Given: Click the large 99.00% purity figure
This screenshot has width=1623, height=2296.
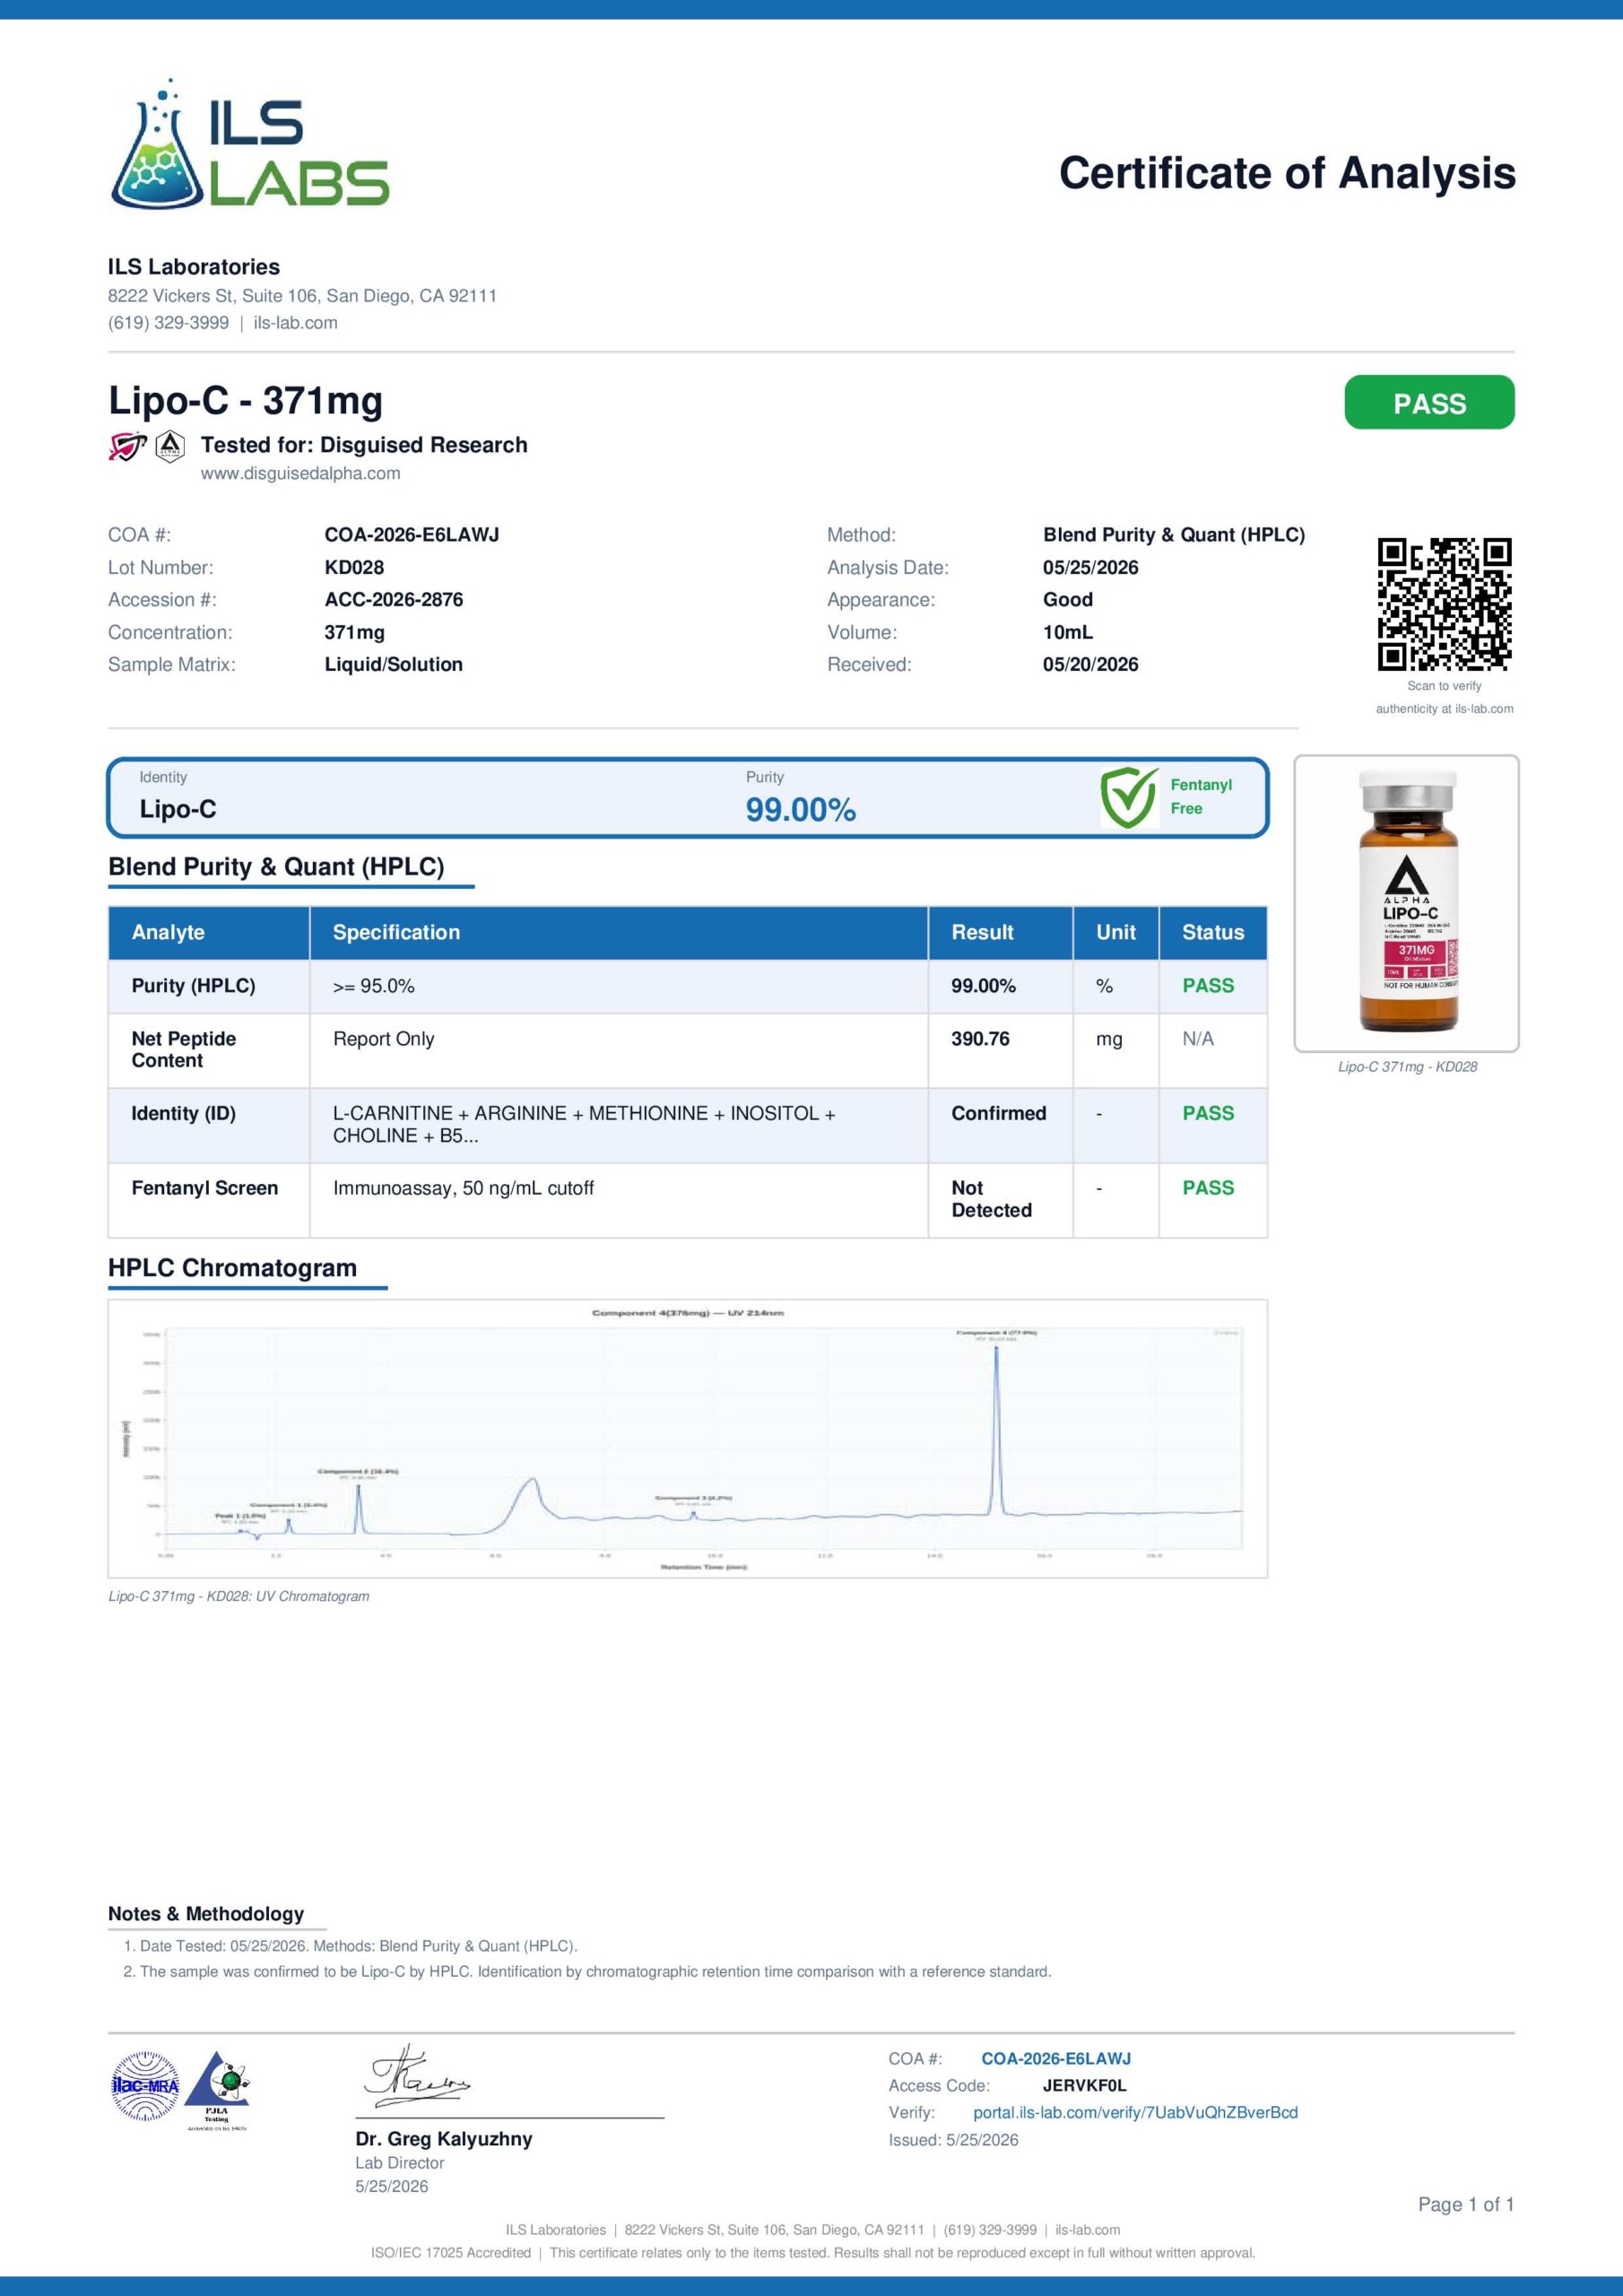Looking at the screenshot, I should 801,810.
